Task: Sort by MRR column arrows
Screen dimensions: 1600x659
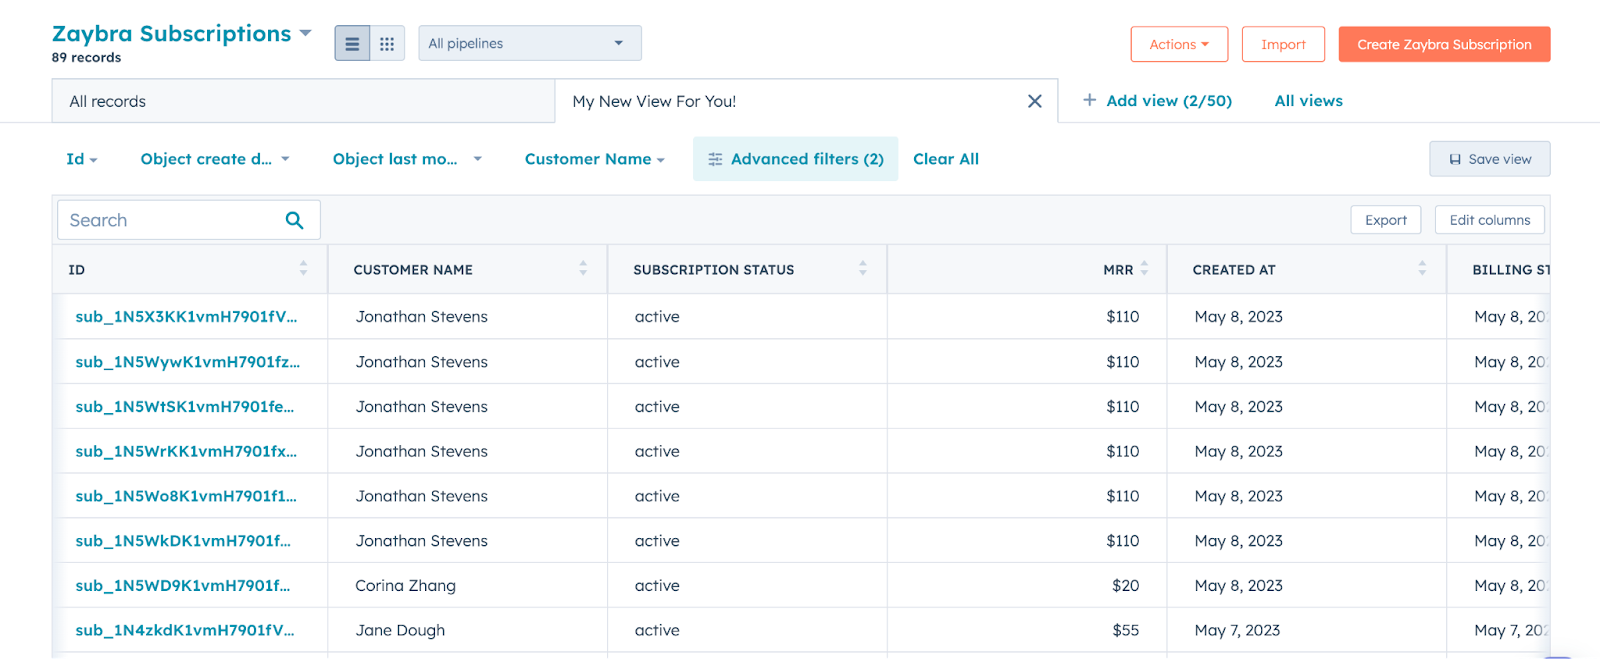Action: [1144, 269]
